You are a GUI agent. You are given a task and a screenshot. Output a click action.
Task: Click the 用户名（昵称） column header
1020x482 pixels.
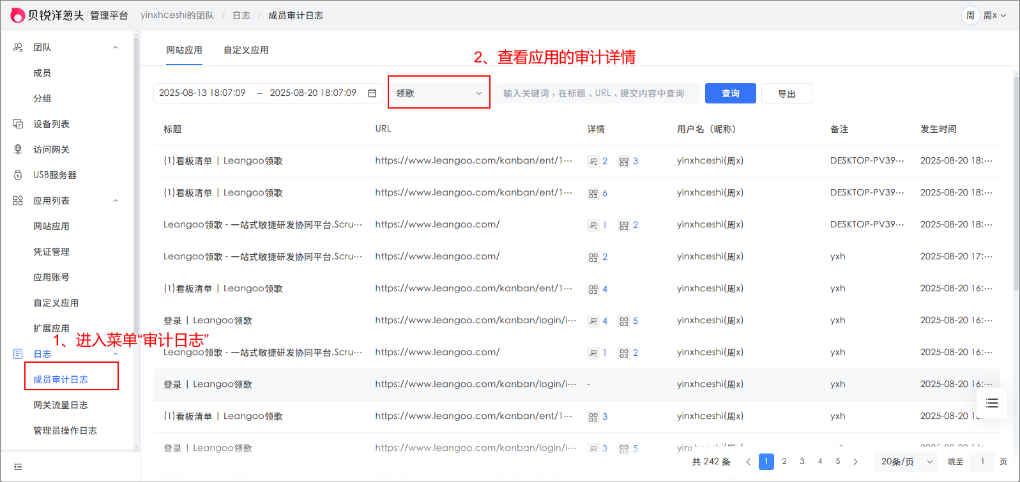706,129
